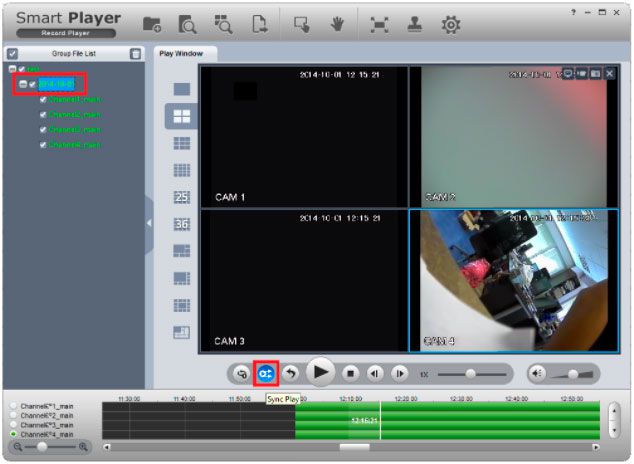The height and width of the screenshot is (464, 634).
Task: Collapse the left file list panel
Action: 149,223
